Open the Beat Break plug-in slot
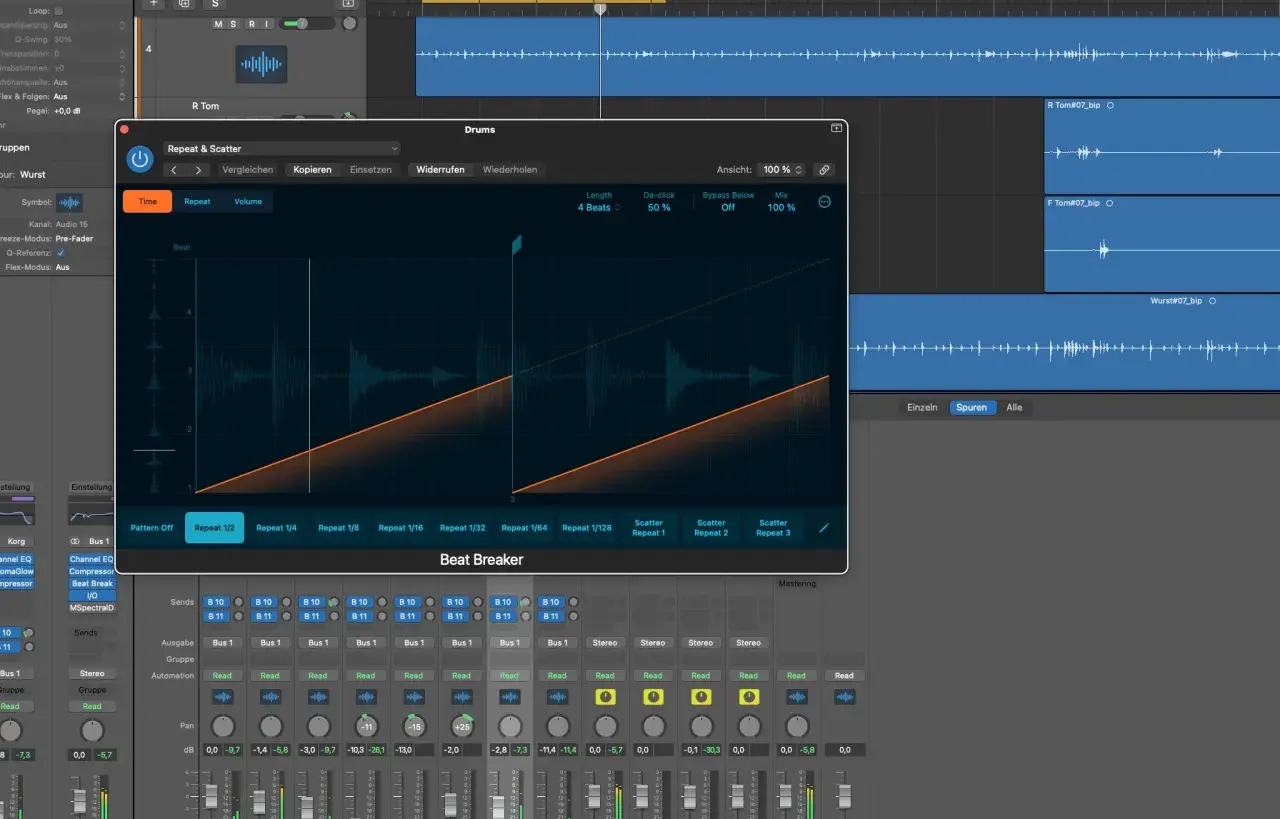 tap(92, 584)
